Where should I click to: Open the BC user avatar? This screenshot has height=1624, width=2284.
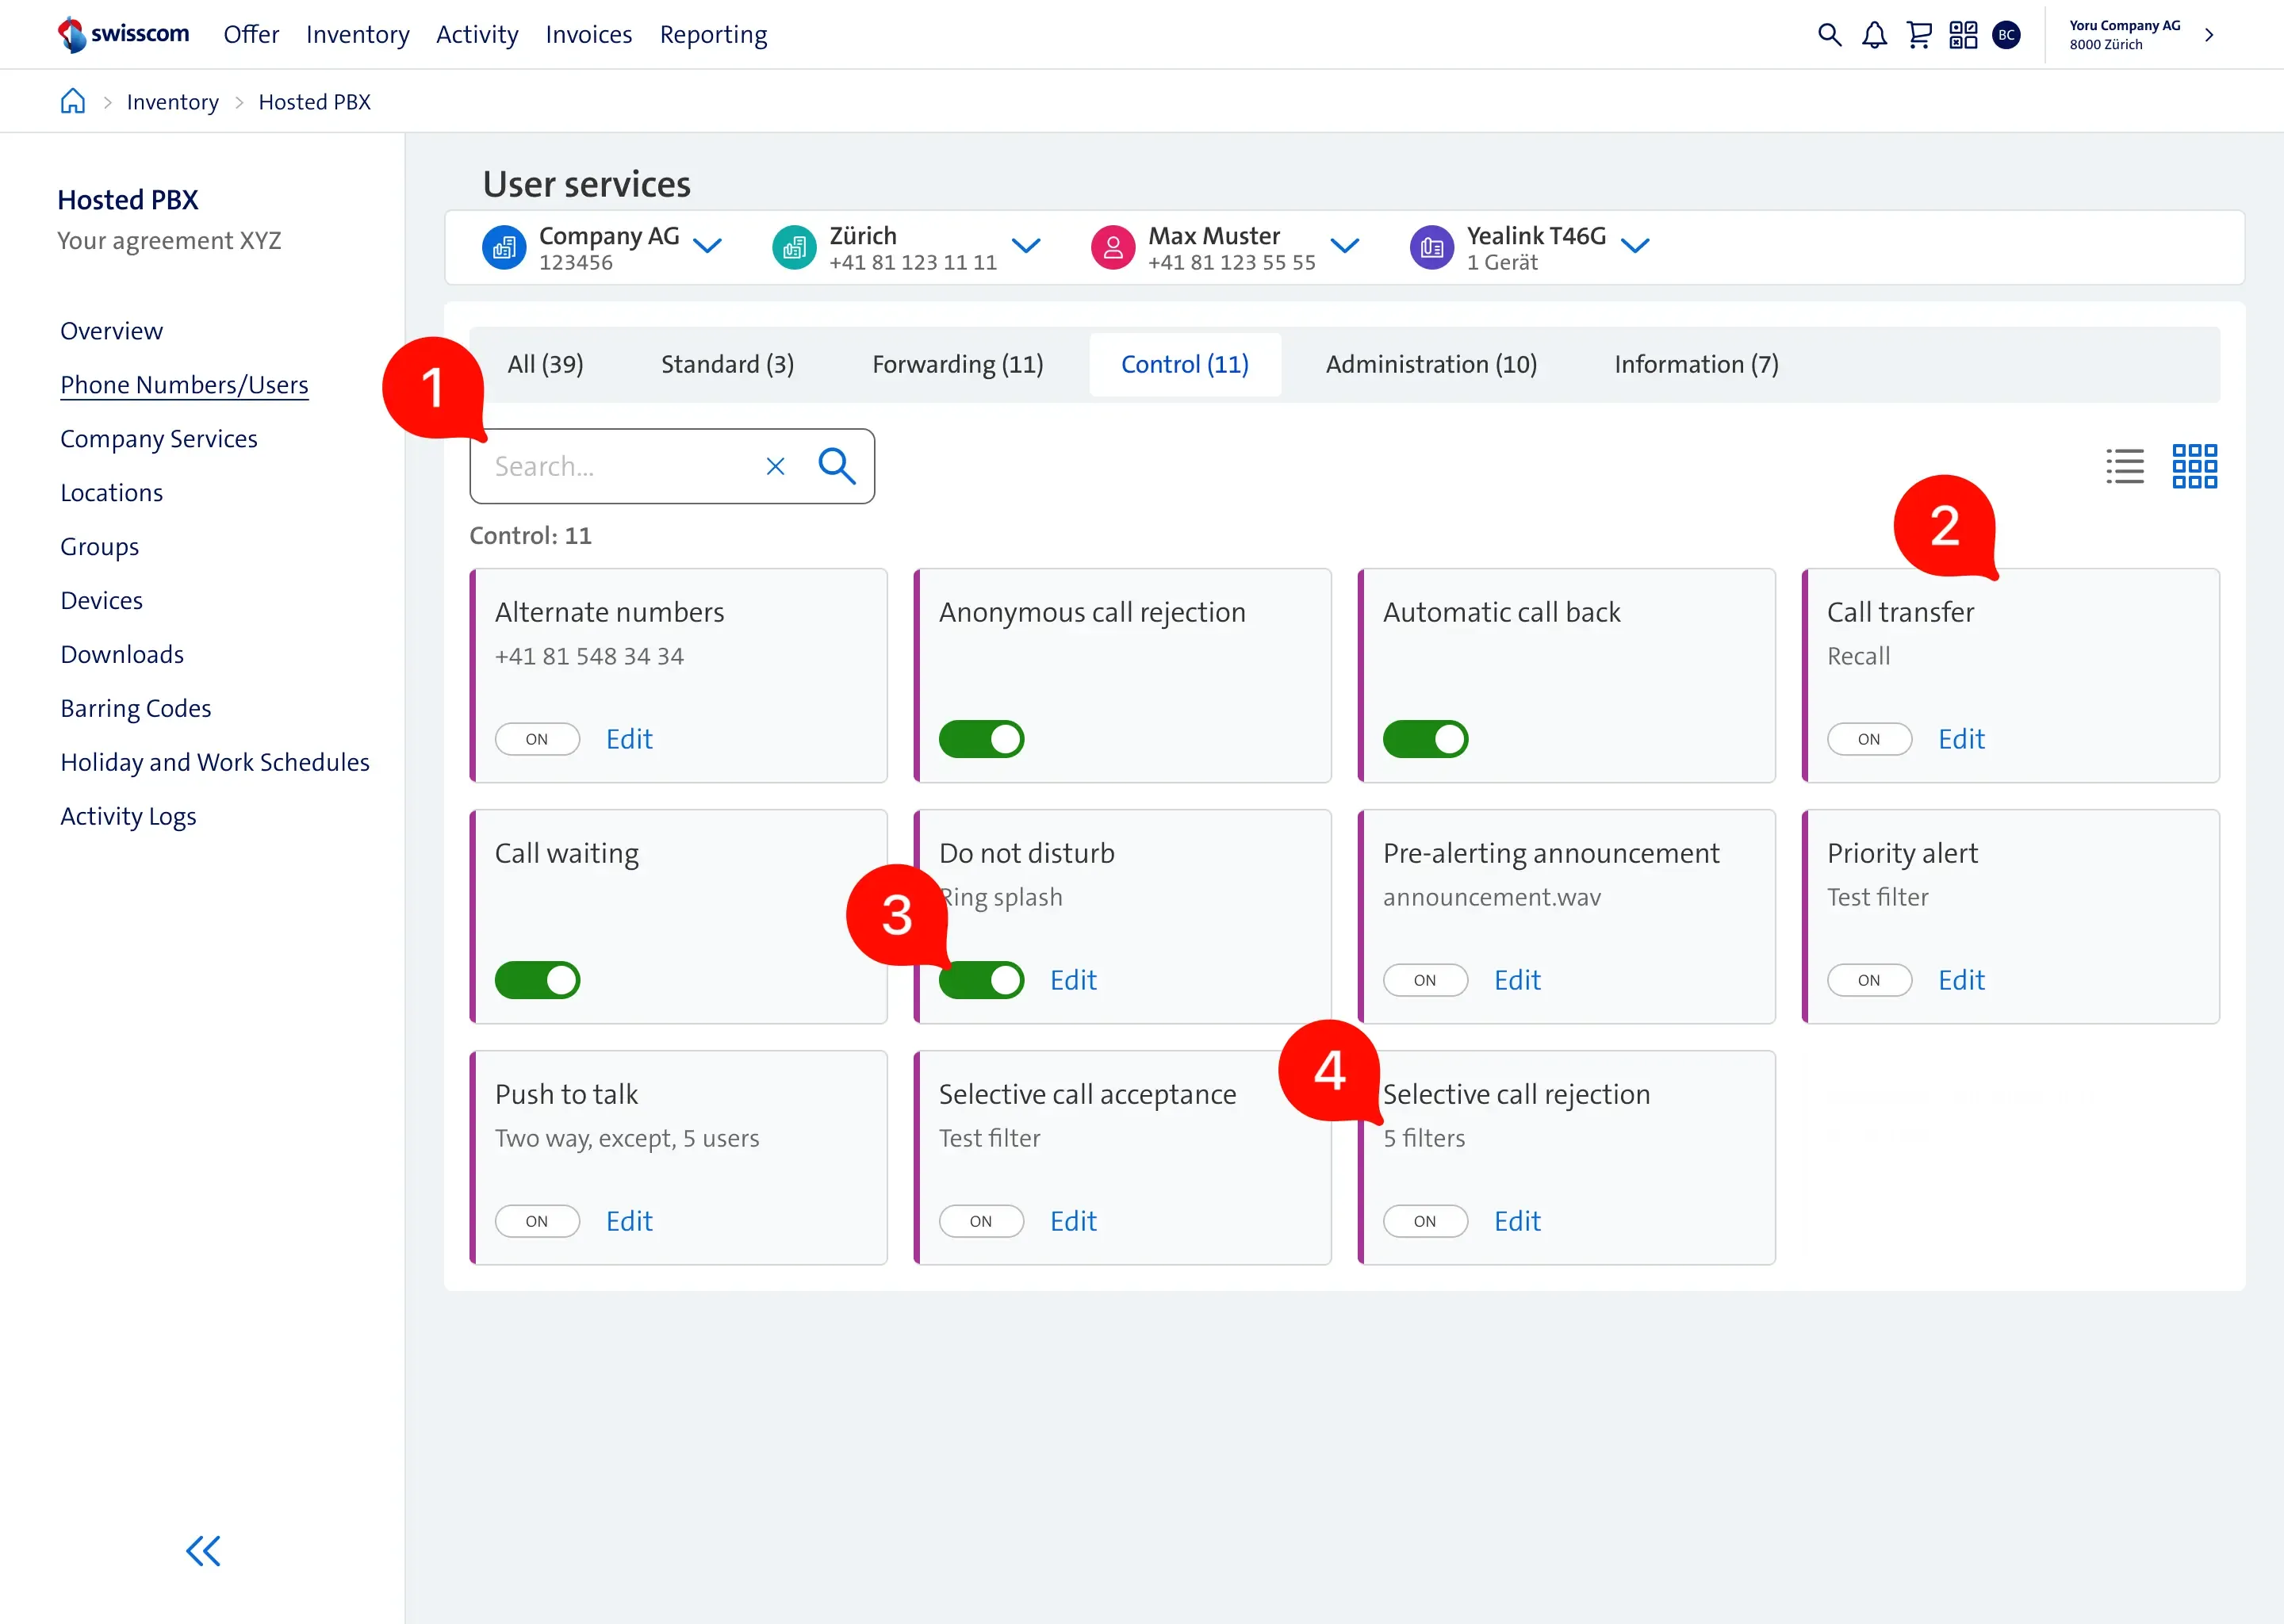tap(2008, 34)
